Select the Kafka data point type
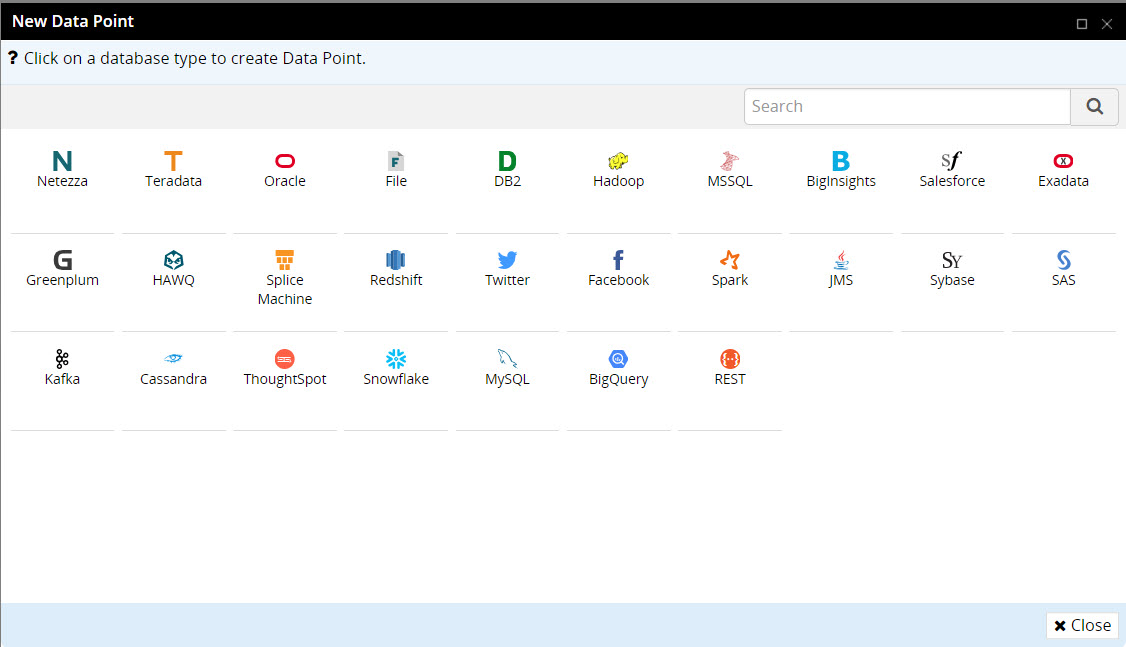 [x=62, y=360]
